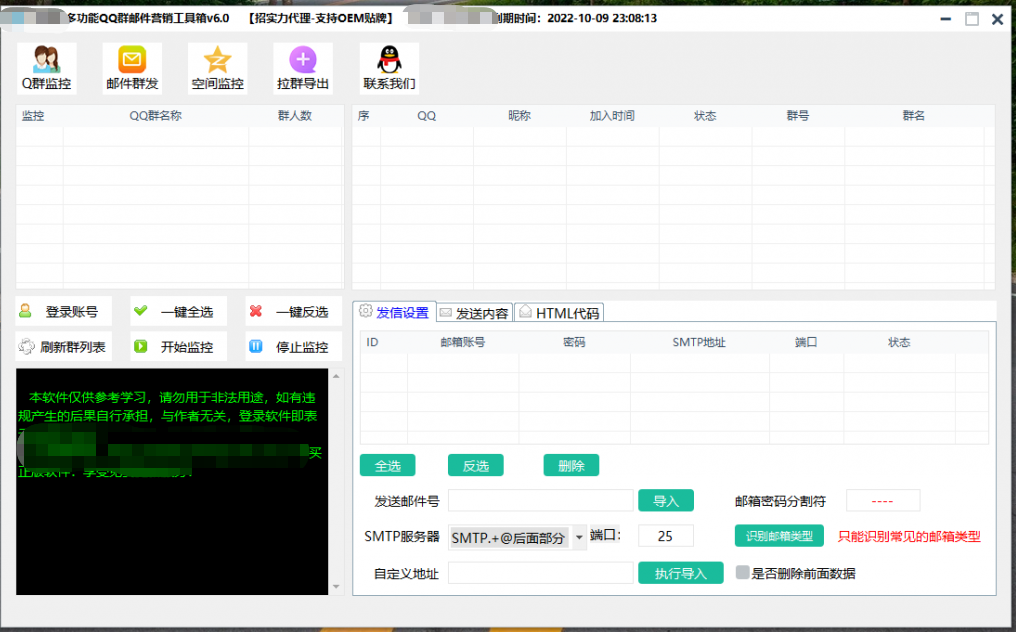
Task: Open the Q群监控 tool
Action: pos(47,68)
